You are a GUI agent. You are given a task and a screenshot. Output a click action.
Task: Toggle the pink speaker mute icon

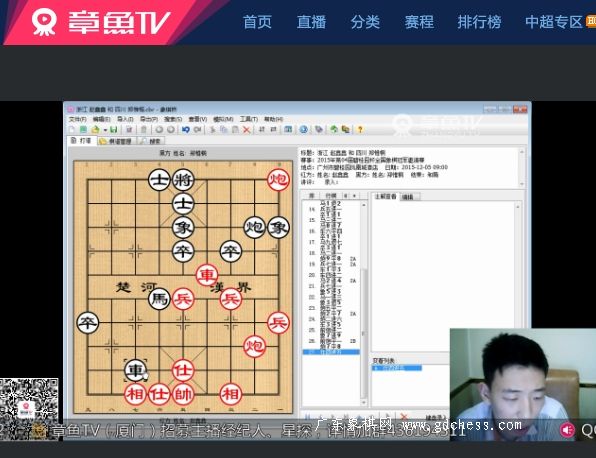click(567, 430)
